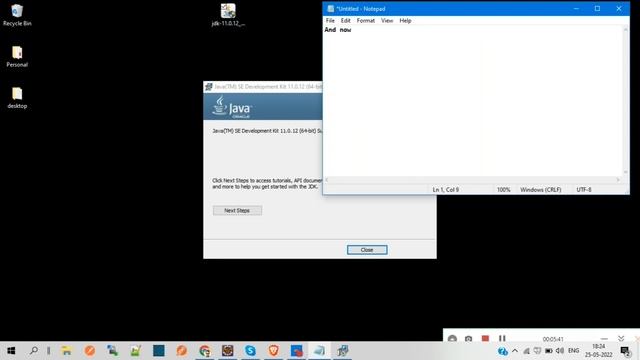The height and width of the screenshot is (360, 640).
Task: Open Notepad View menu
Action: click(x=387, y=20)
